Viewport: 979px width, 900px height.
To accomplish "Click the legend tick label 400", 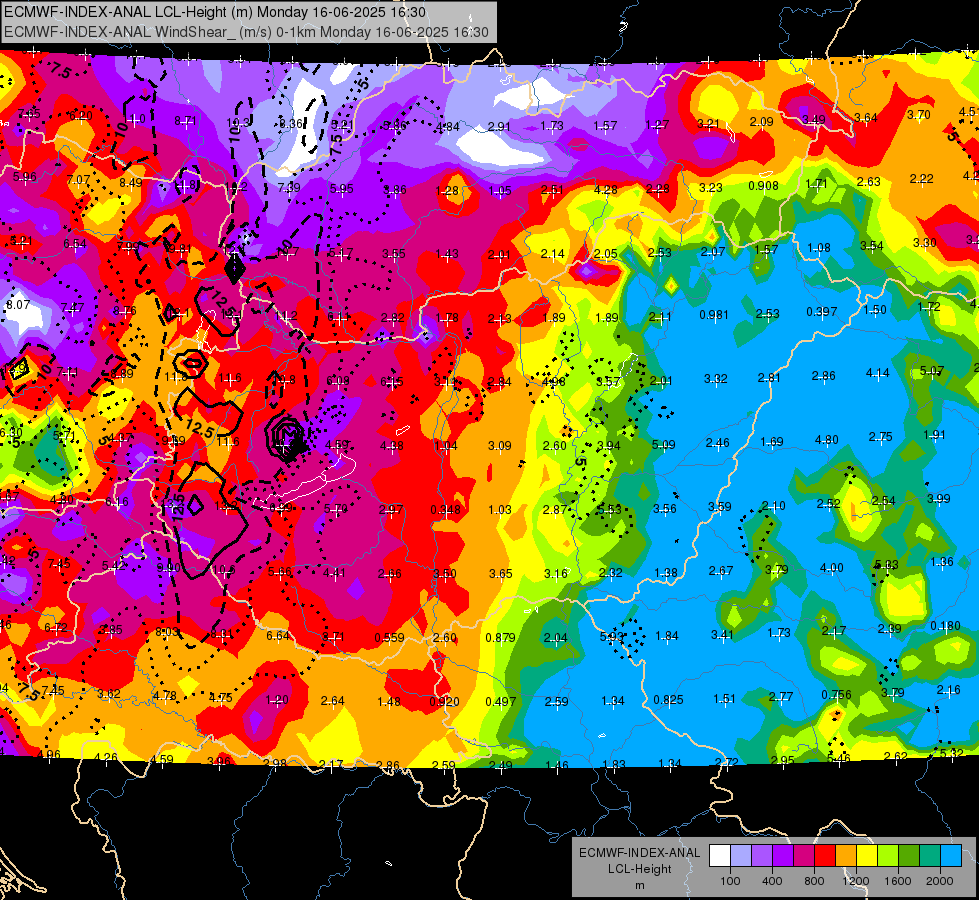I will (x=772, y=881).
